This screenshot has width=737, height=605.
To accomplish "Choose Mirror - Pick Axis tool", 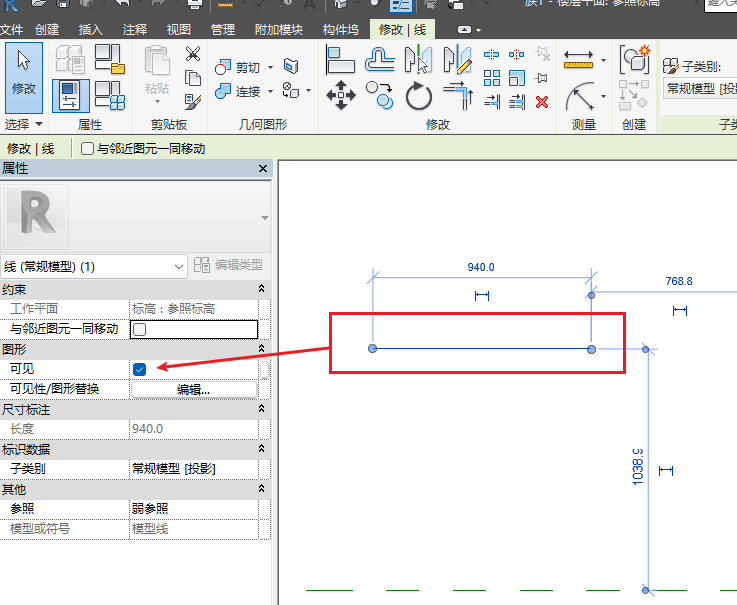I will click(418, 59).
